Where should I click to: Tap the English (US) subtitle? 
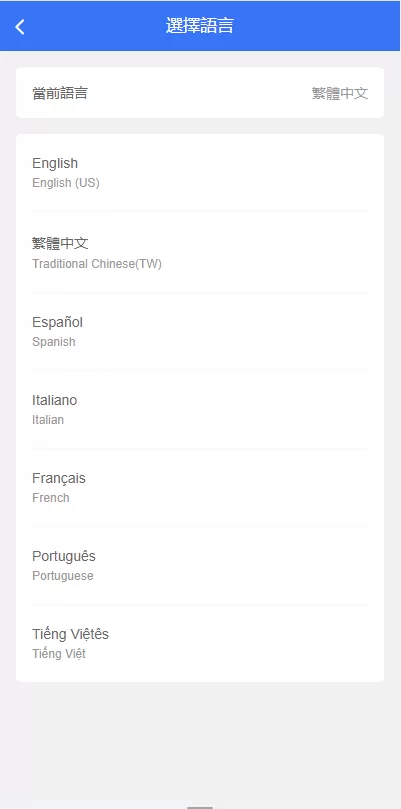point(66,183)
